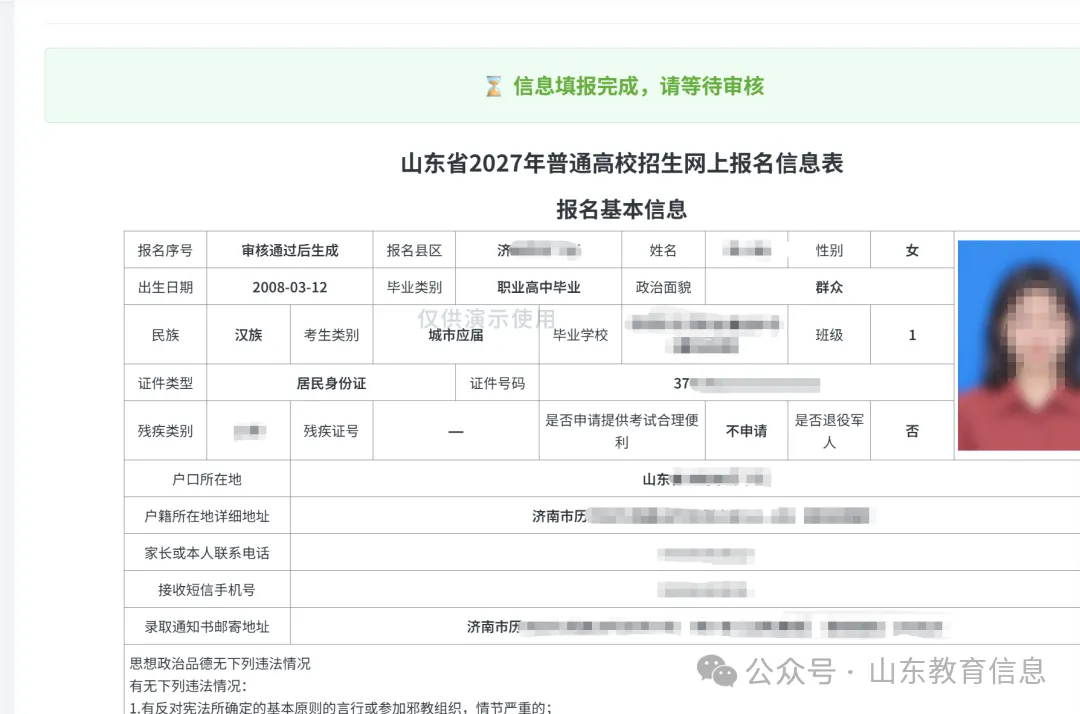Viewport: 1080px width, 714px height.
Task: Click the value '职业高中毕业'
Action: point(539,287)
